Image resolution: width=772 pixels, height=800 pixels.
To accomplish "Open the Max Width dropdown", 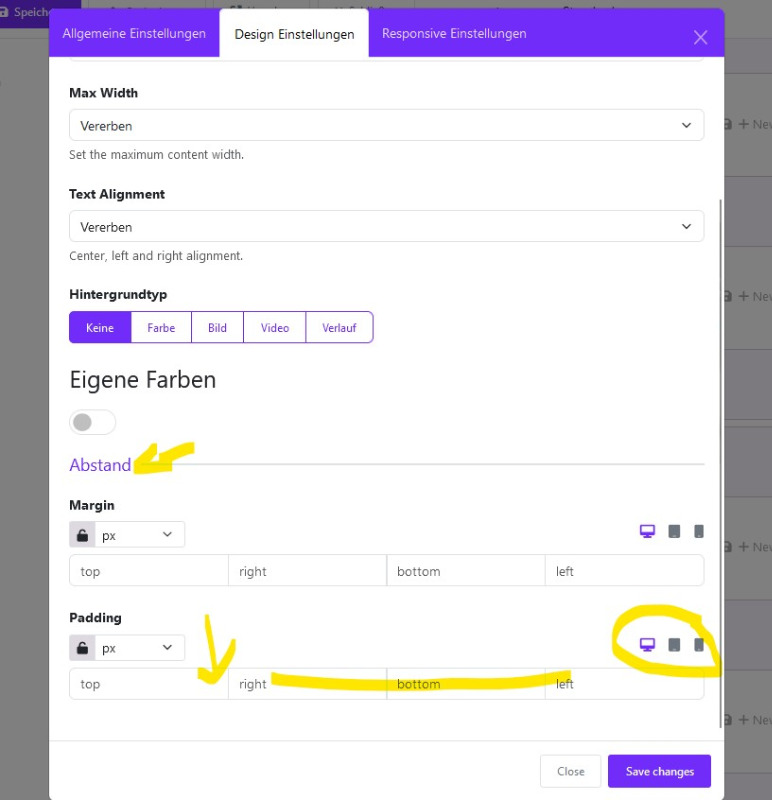I will click(x=387, y=125).
